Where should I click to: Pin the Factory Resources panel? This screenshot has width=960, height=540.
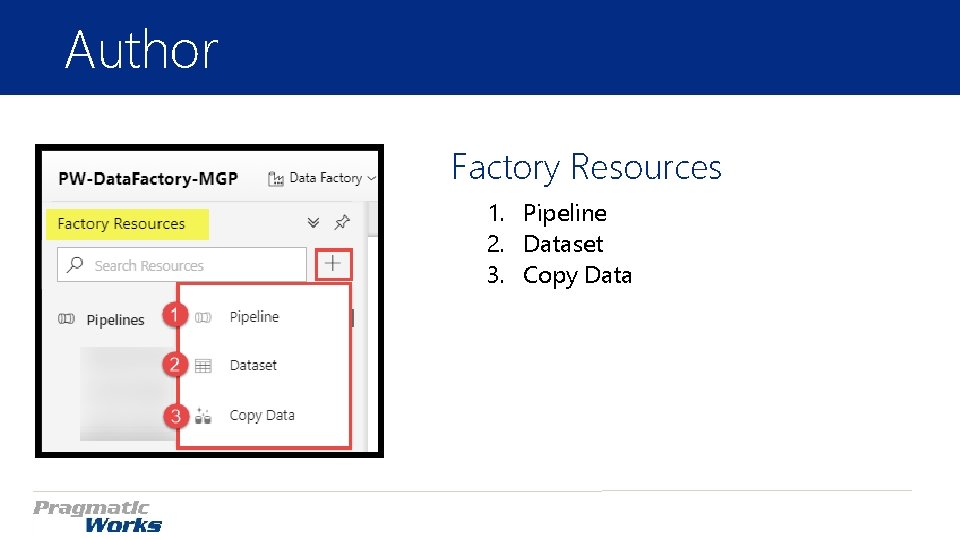point(342,222)
